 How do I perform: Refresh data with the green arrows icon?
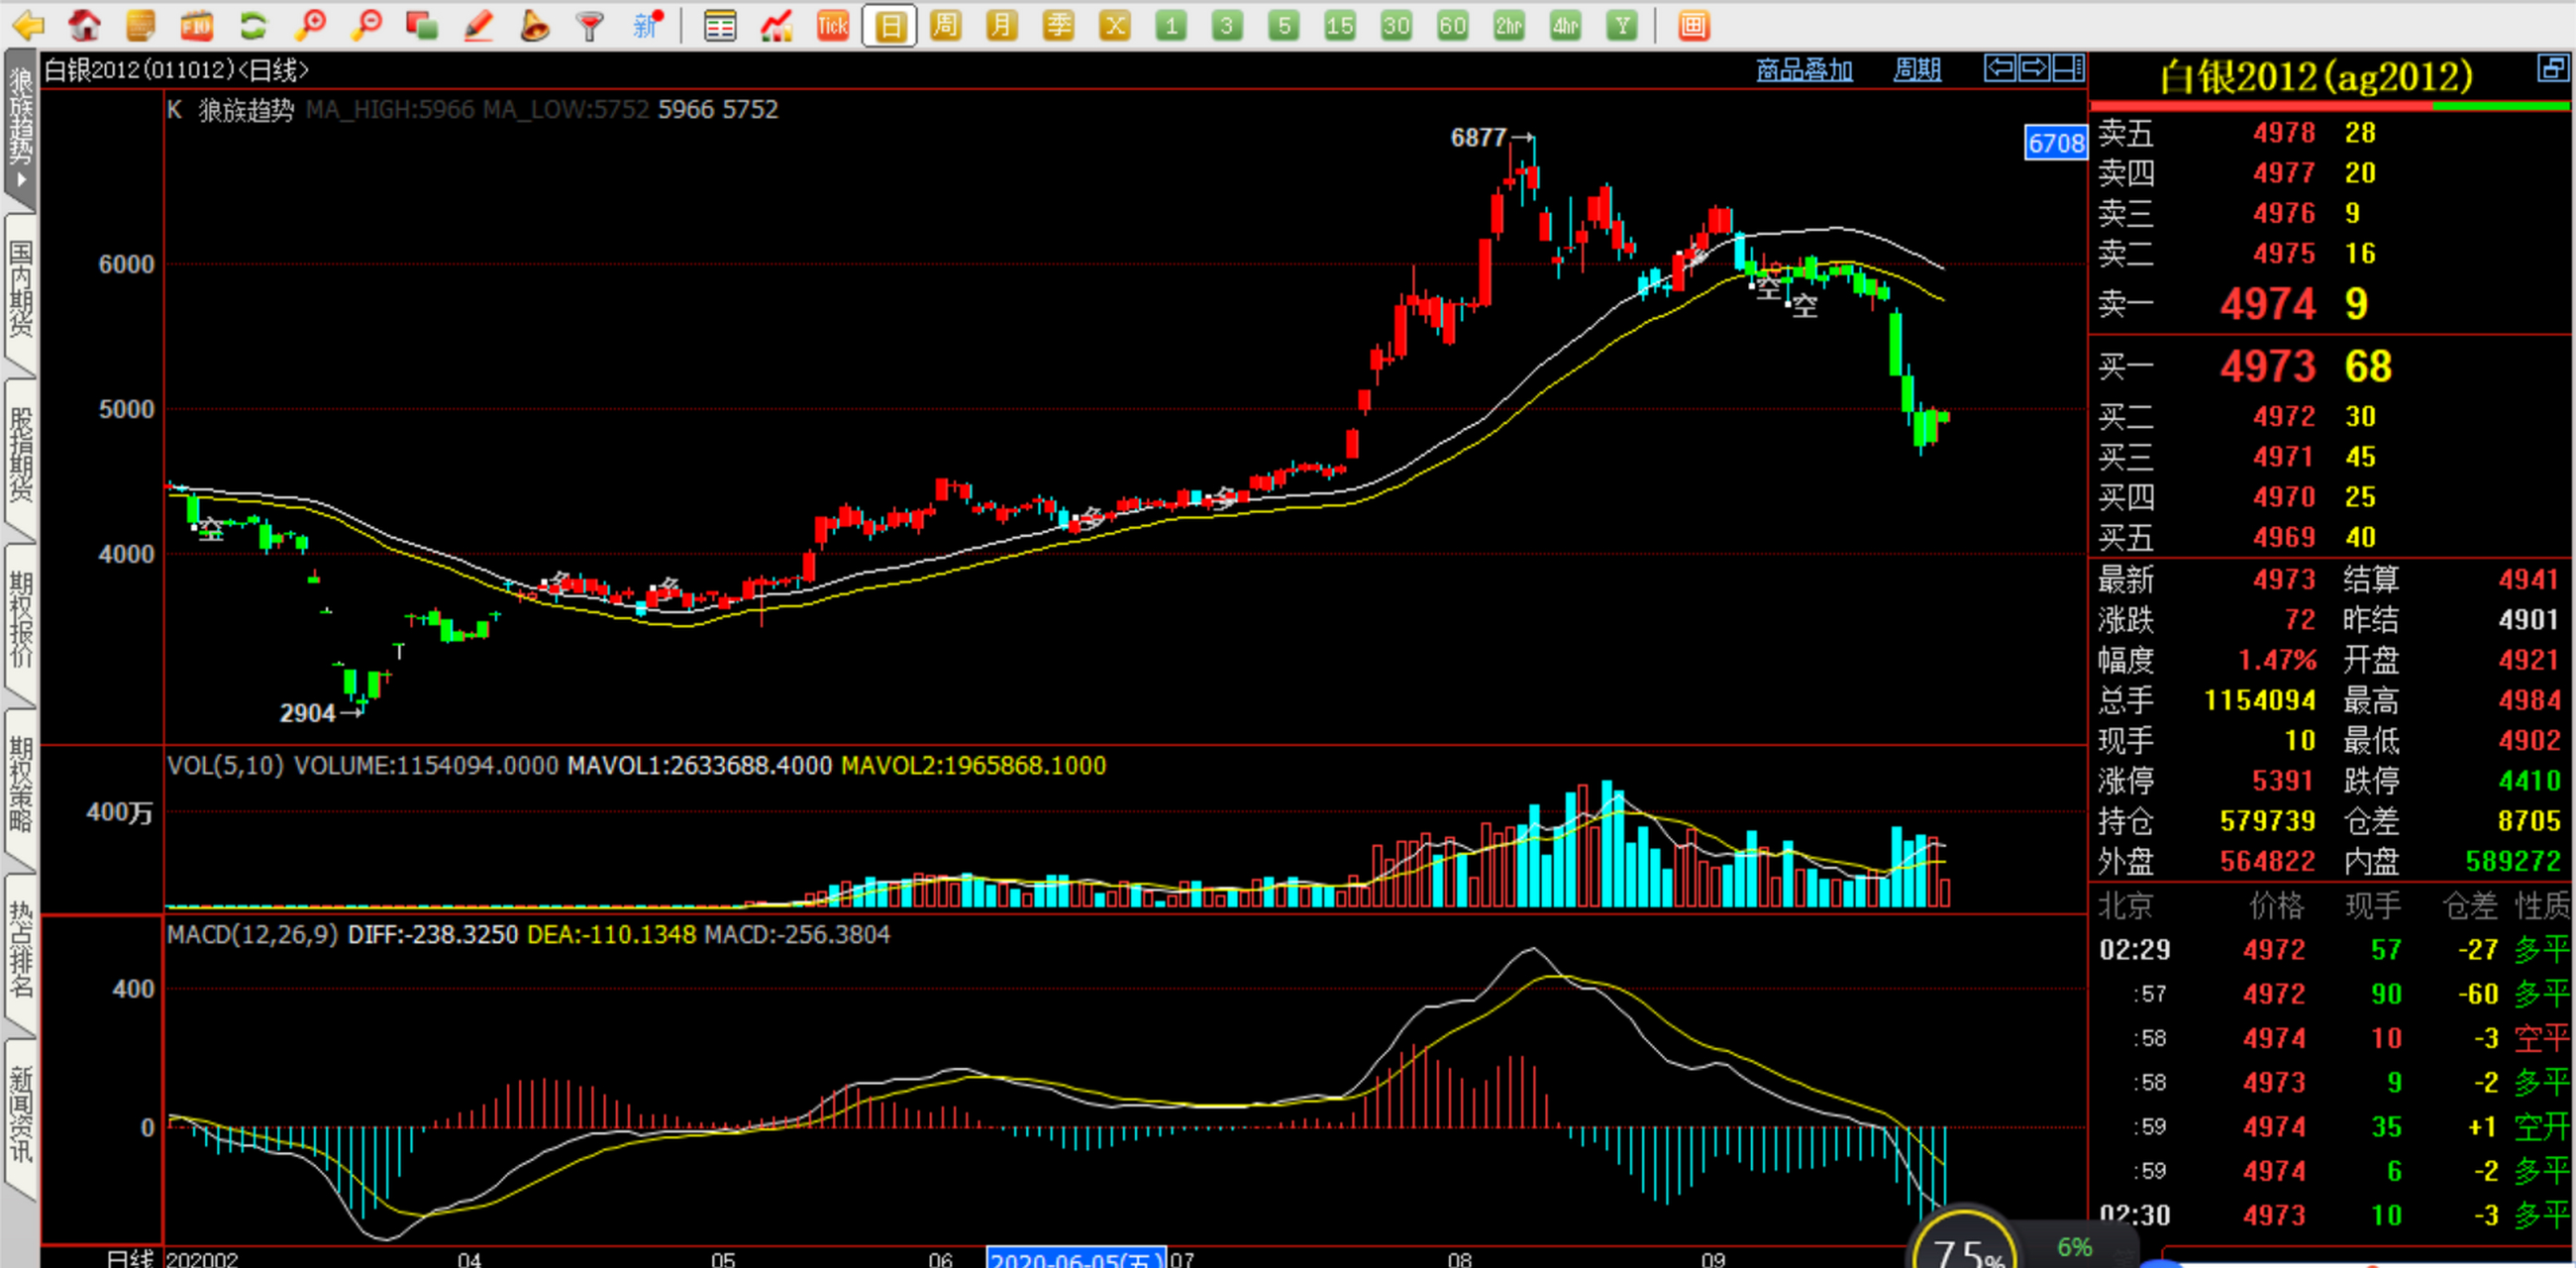[253, 25]
